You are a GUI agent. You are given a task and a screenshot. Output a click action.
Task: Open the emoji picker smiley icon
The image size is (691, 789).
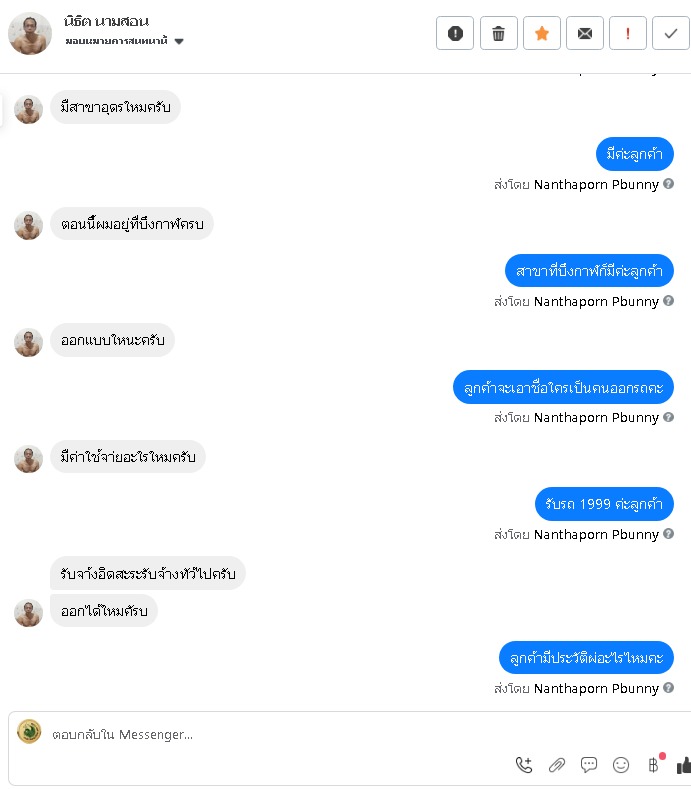(621, 765)
